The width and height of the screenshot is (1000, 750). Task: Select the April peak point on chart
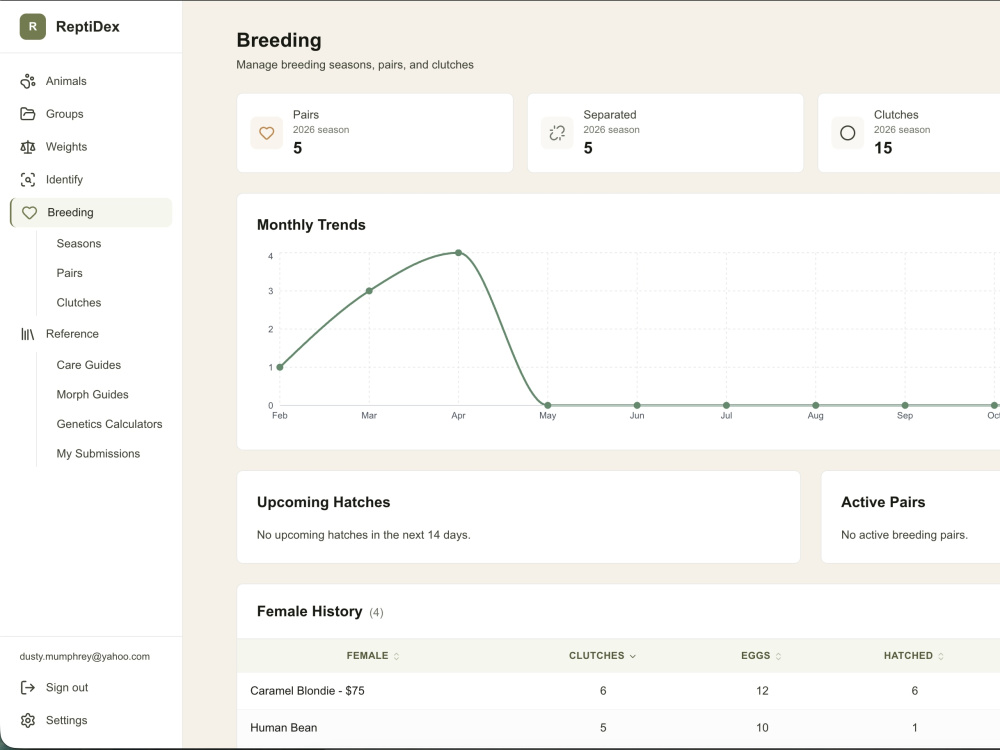[459, 253]
